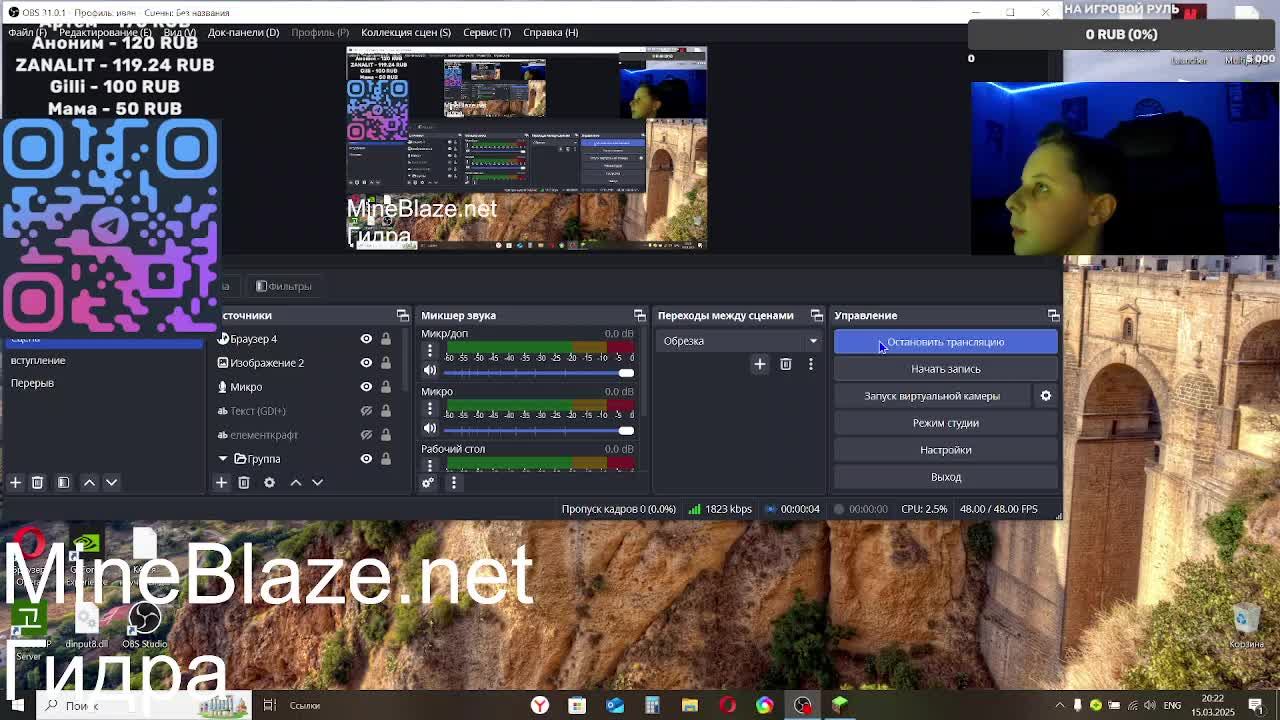Adjust Микр/доп volume slider

pyautogui.click(x=540, y=373)
